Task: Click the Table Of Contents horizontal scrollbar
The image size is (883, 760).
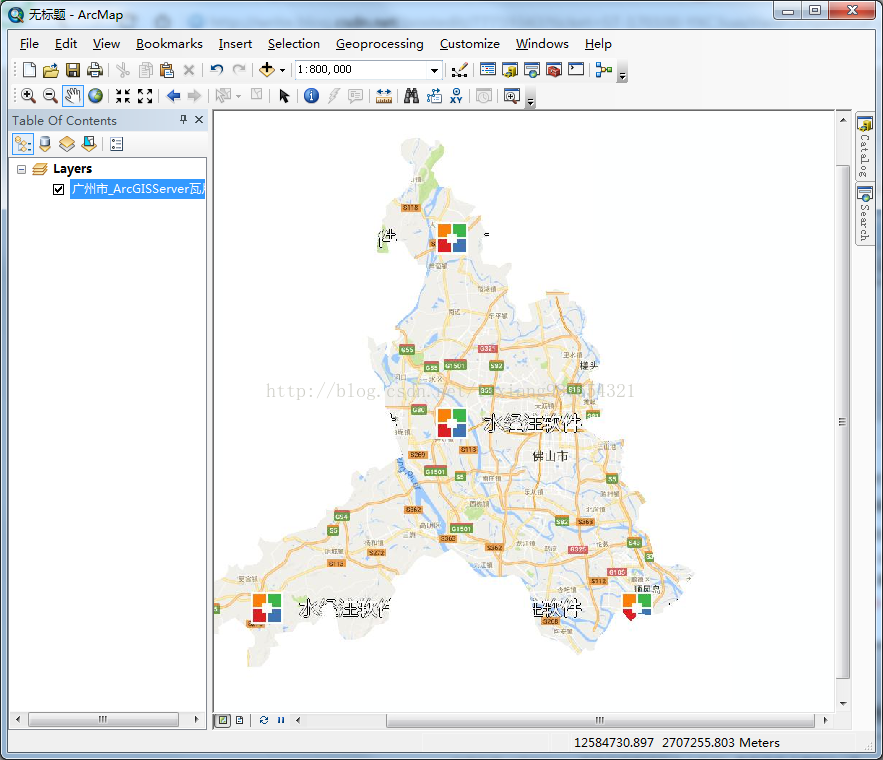Action: [x=103, y=719]
